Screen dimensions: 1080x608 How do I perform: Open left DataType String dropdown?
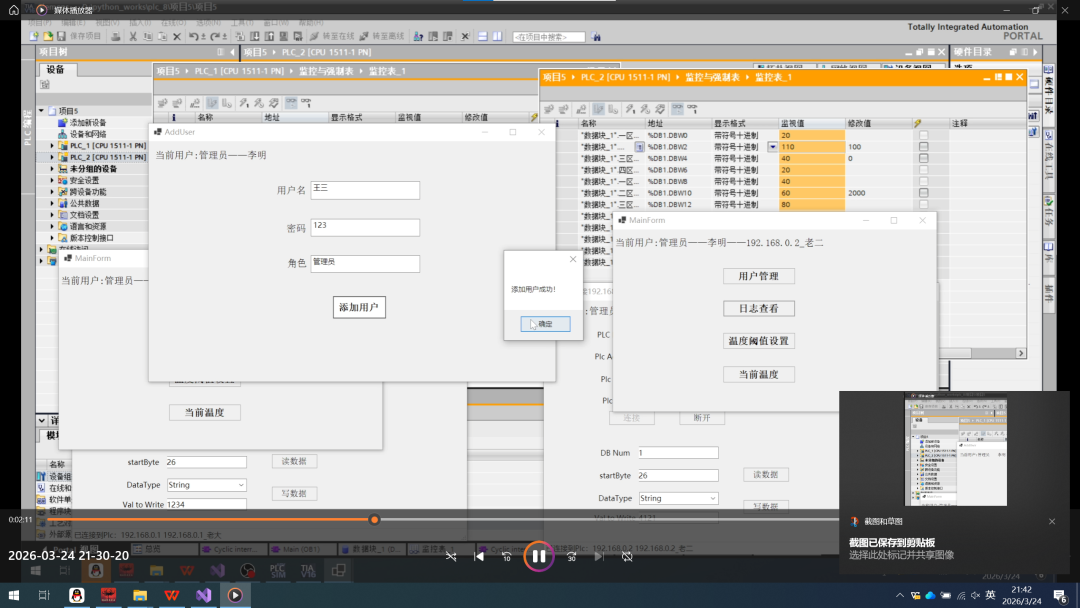tap(240, 485)
